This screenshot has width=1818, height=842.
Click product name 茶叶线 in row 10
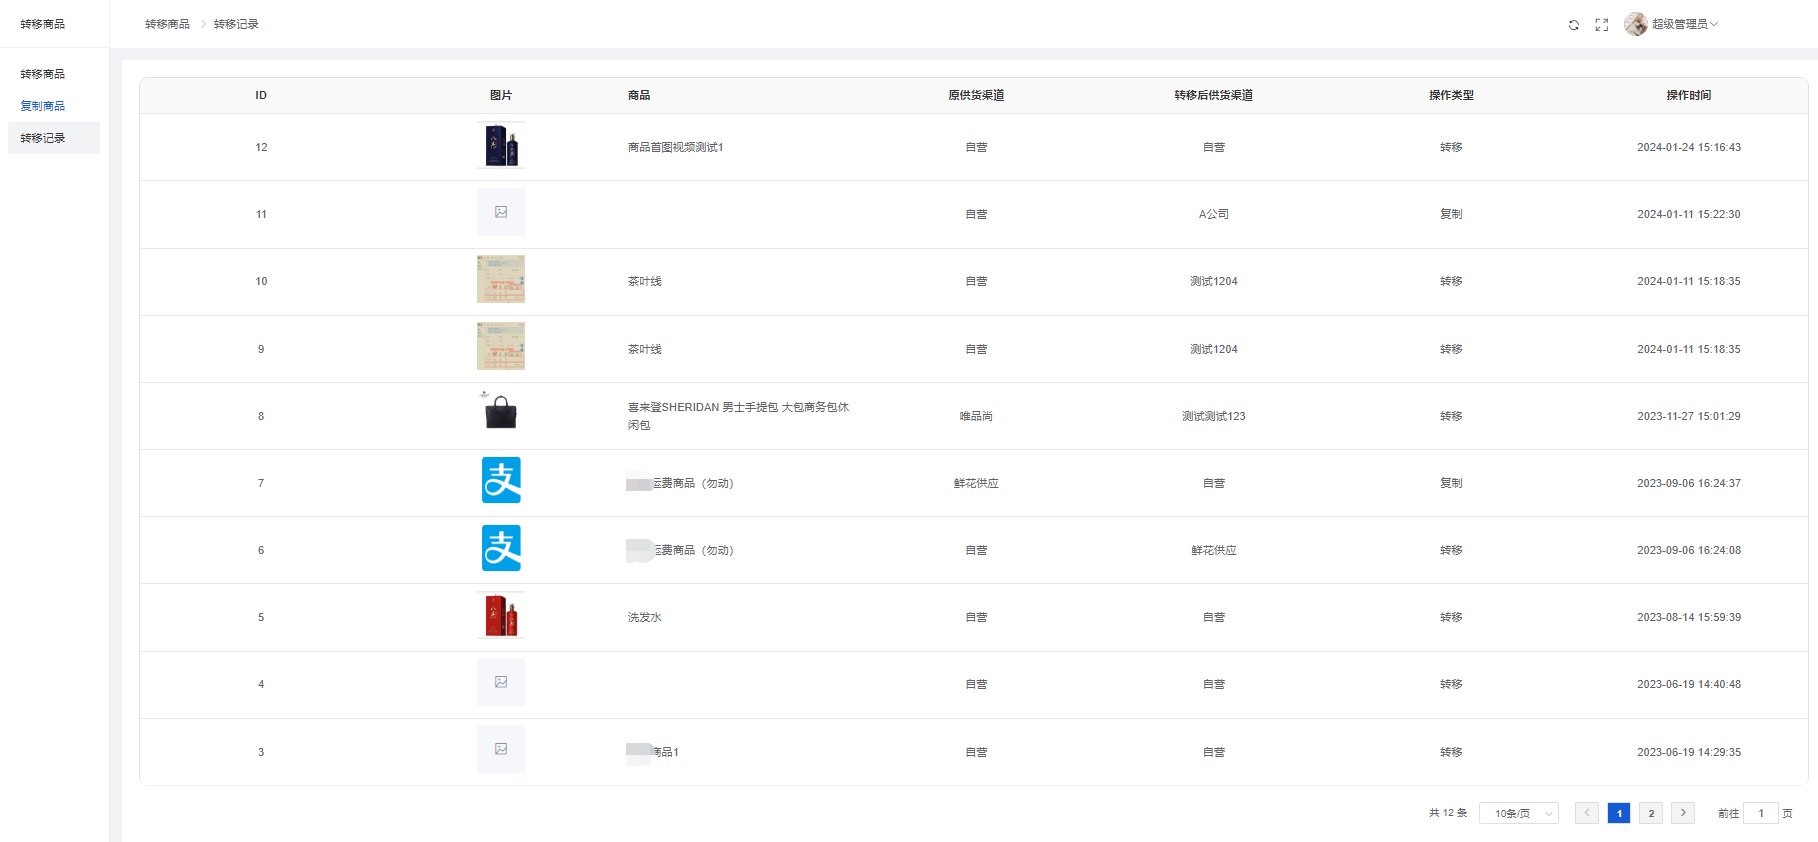pos(645,282)
